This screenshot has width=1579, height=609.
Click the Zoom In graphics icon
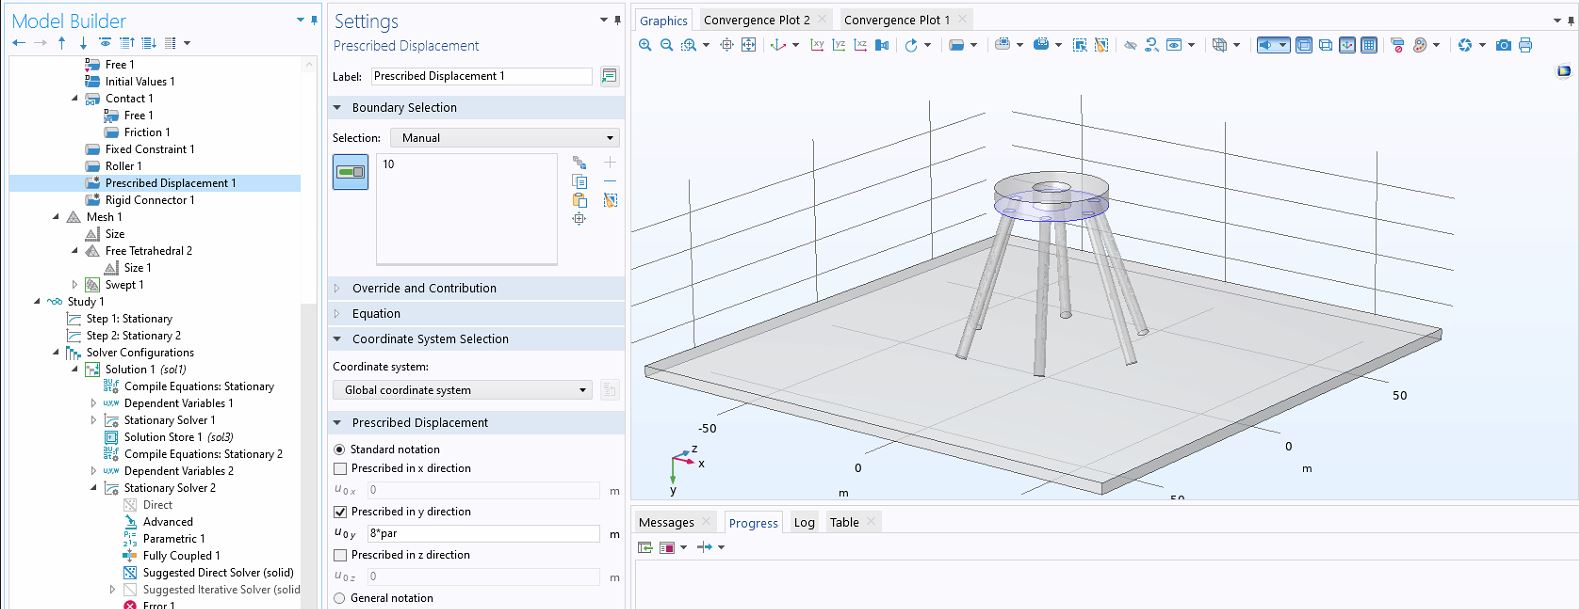coord(645,45)
